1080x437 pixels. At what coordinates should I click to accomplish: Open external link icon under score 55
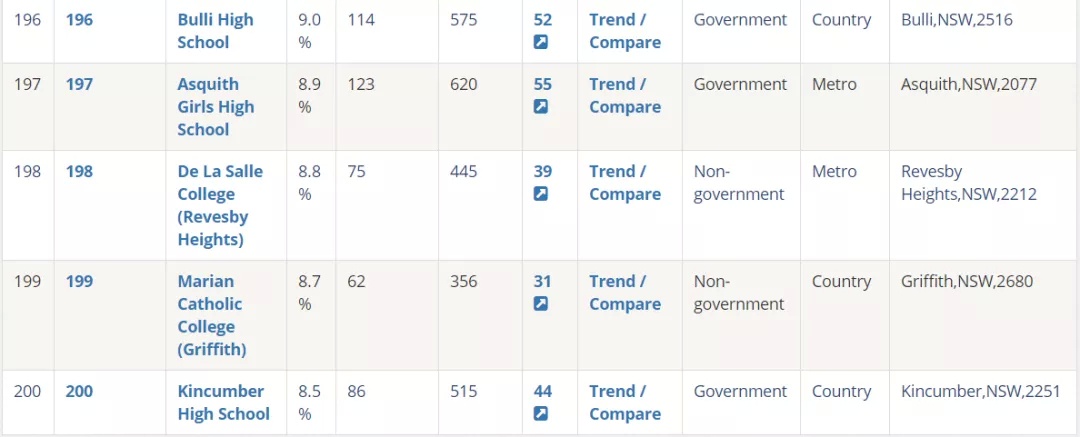(x=541, y=107)
